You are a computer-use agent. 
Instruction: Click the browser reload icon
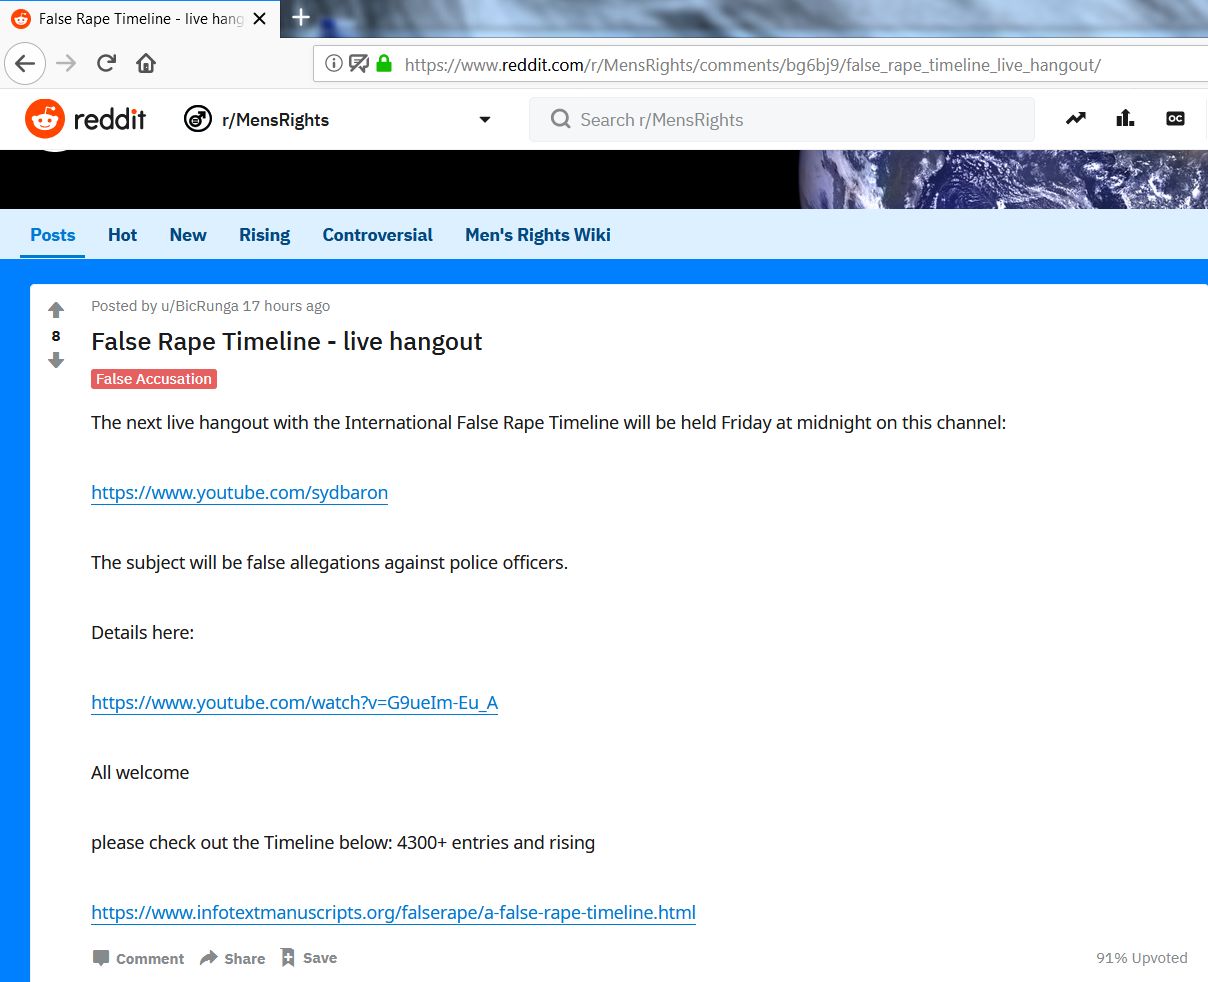(x=106, y=64)
